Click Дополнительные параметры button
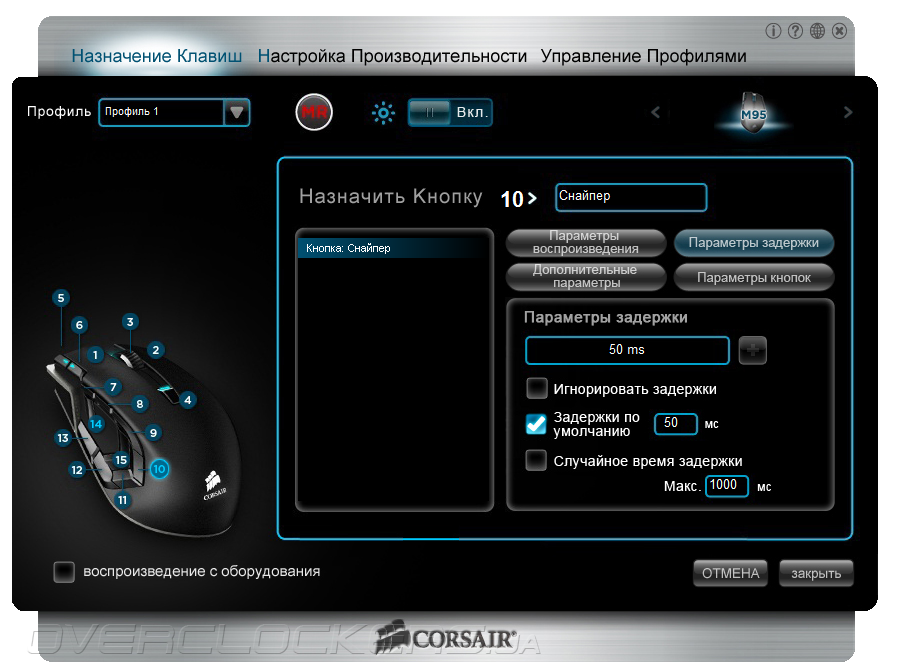Screen dimensions: 897x672 [586, 277]
